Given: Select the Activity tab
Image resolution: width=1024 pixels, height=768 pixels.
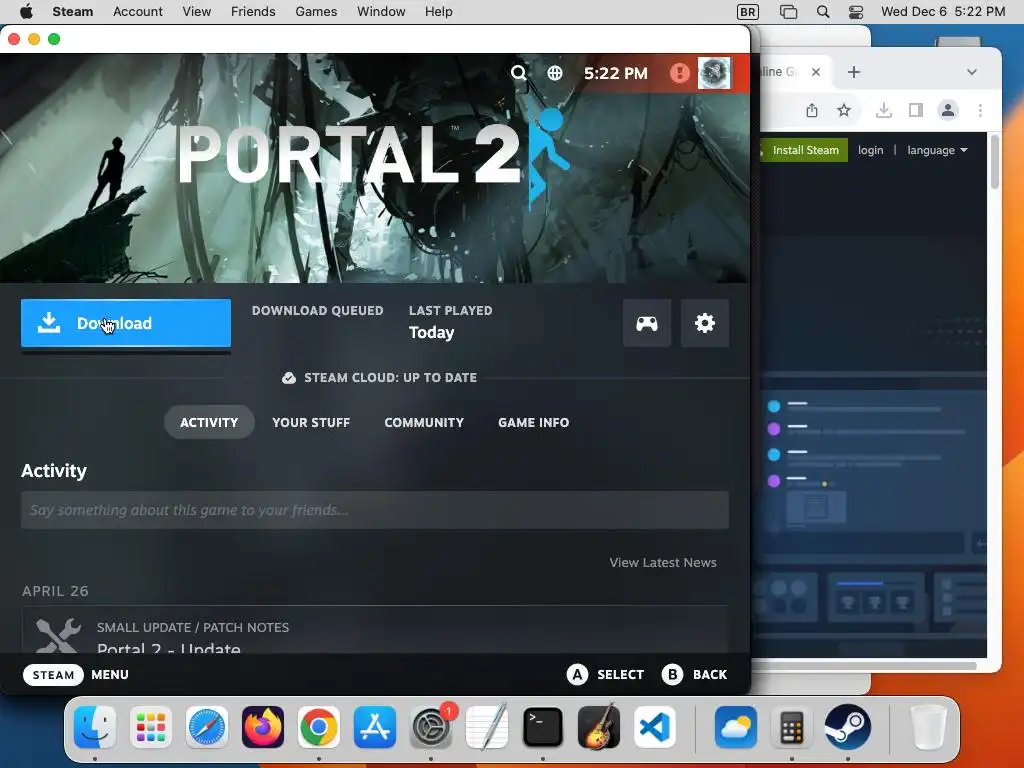Looking at the screenshot, I should (x=209, y=423).
